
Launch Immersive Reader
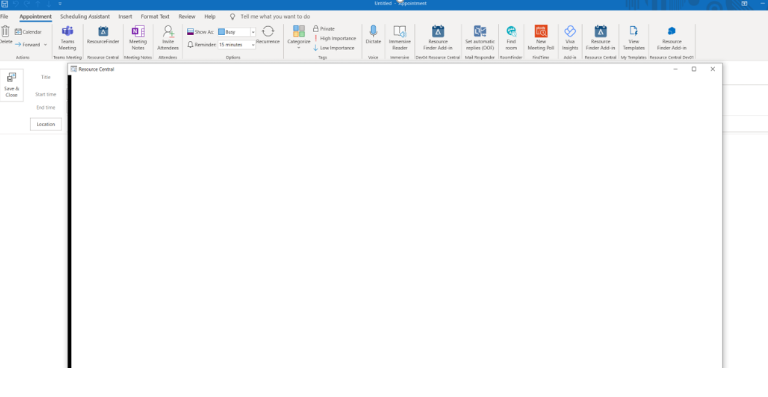[x=400, y=38]
